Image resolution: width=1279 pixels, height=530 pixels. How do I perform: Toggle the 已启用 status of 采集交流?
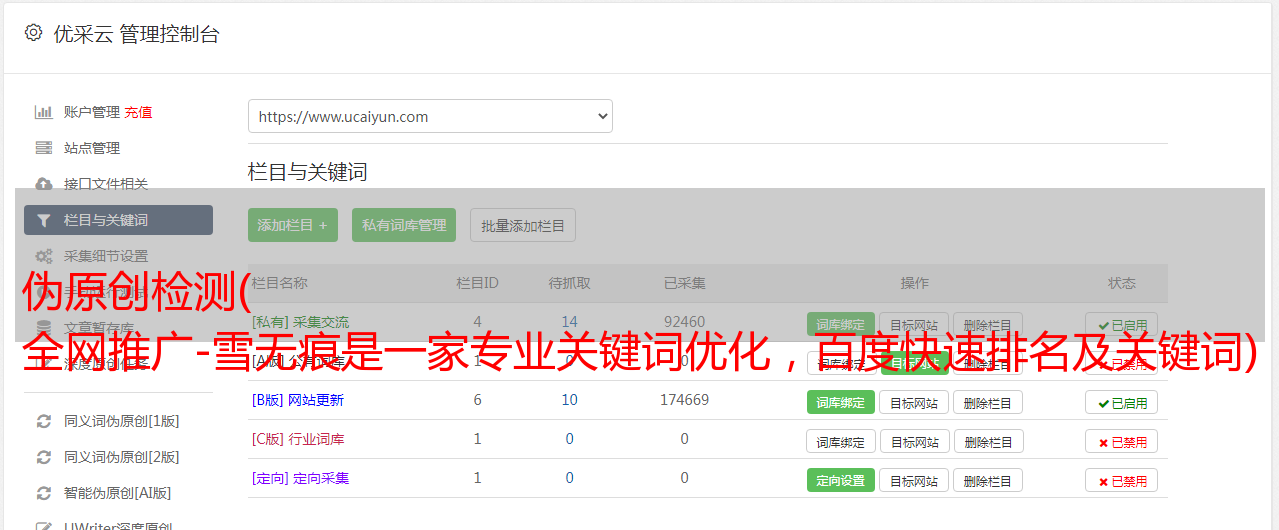[x=1122, y=324]
